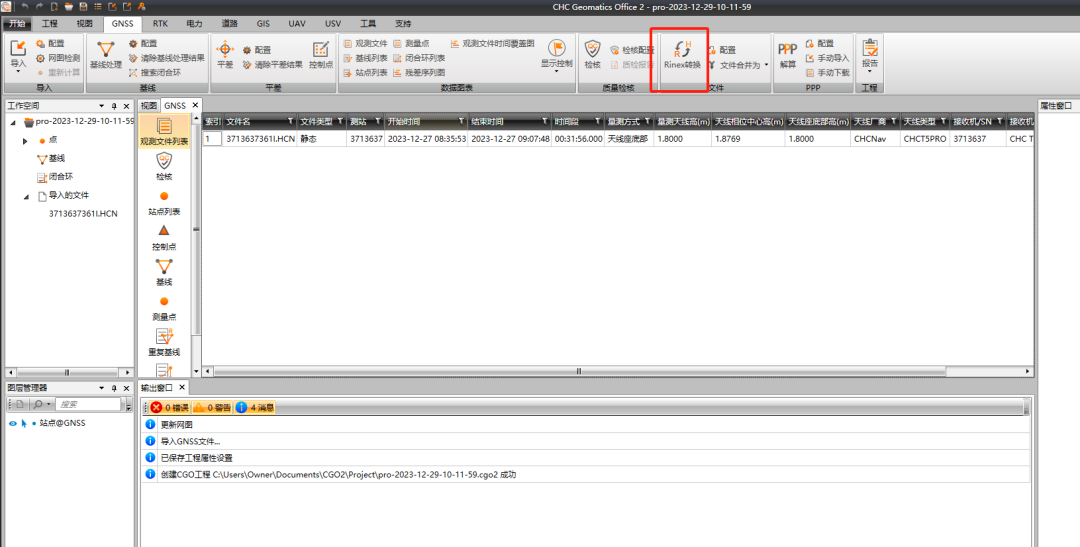Switch to the 视图 document tab
1080x547 pixels.
pos(149,105)
